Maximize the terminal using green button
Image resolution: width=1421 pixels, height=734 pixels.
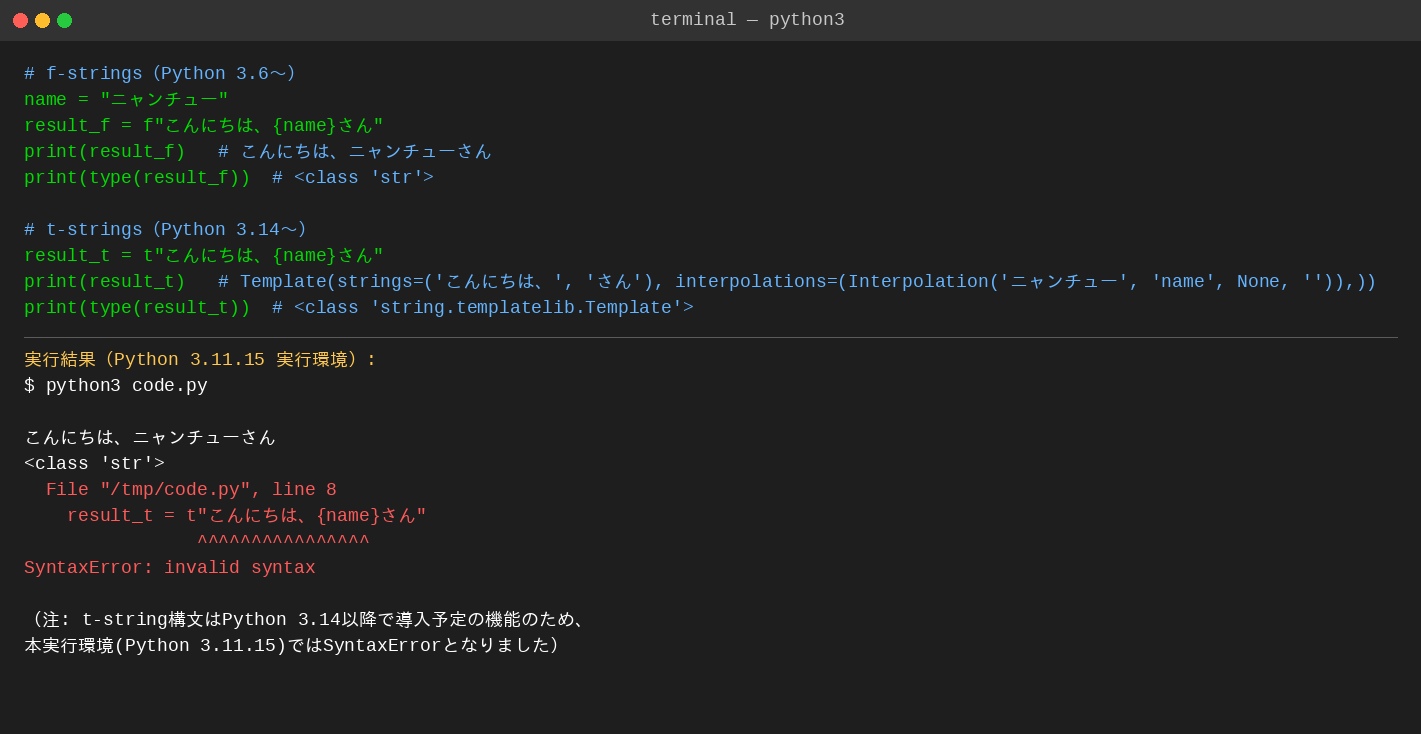64,20
